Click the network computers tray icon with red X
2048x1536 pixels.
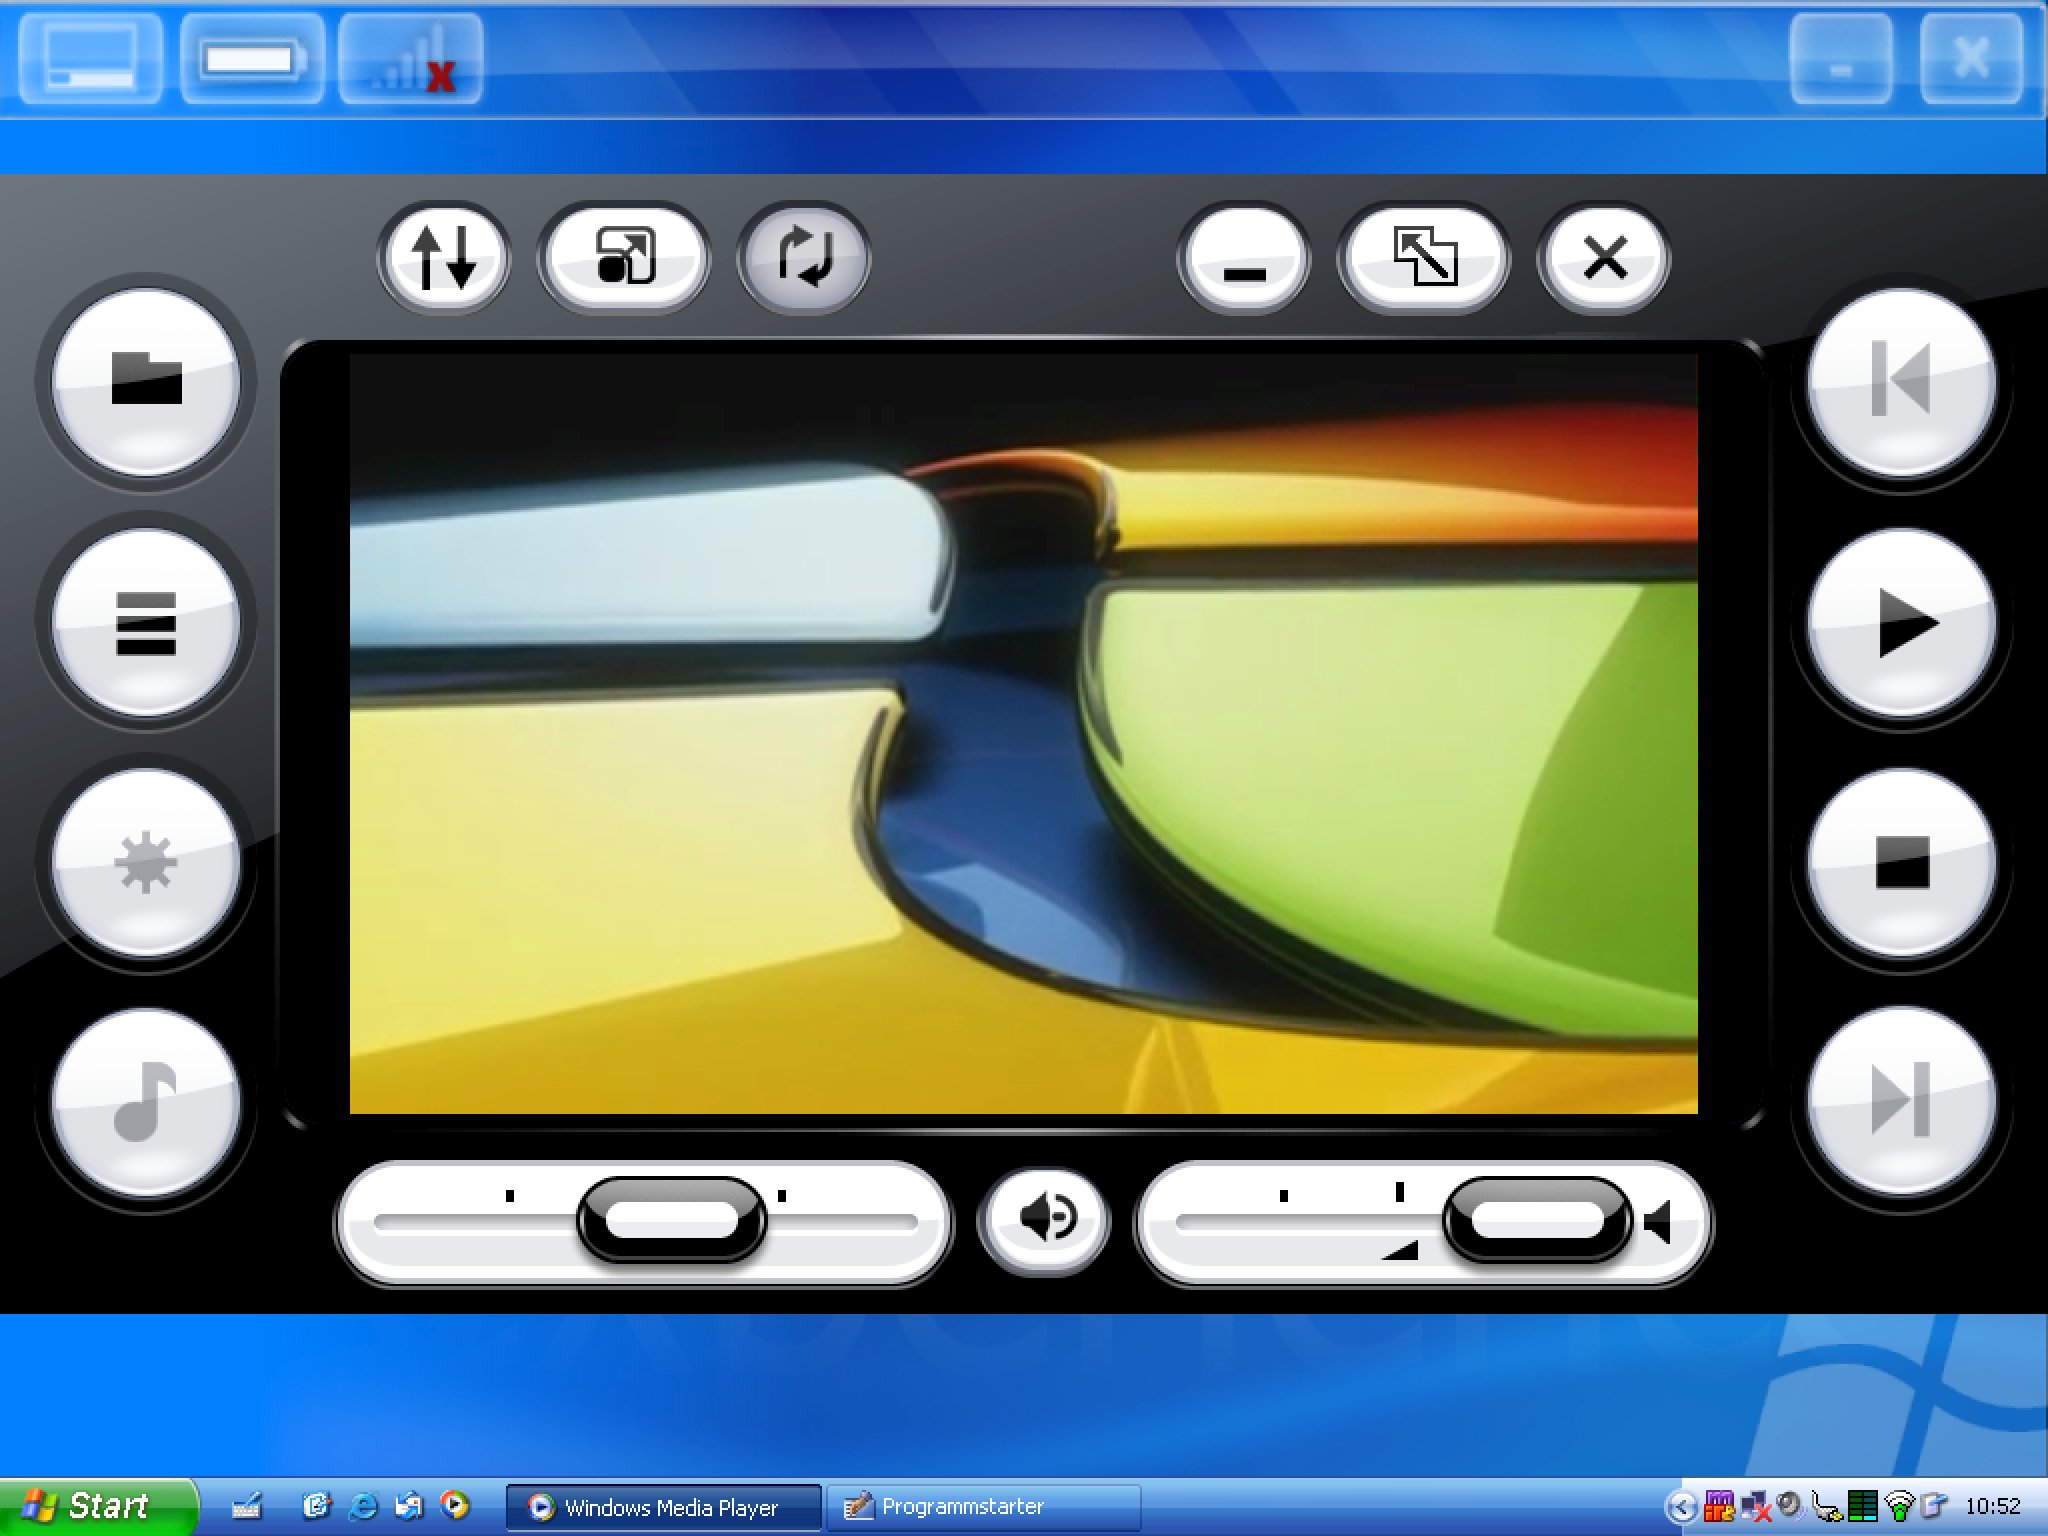(1755, 1506)
